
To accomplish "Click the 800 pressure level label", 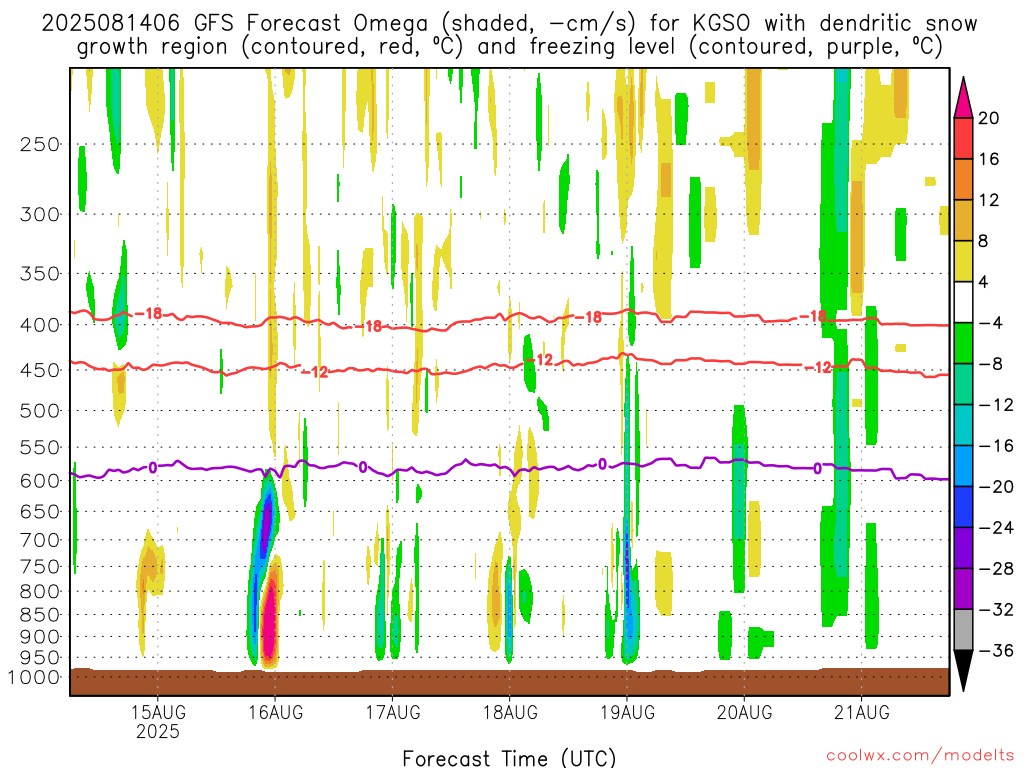I will 40,591.
